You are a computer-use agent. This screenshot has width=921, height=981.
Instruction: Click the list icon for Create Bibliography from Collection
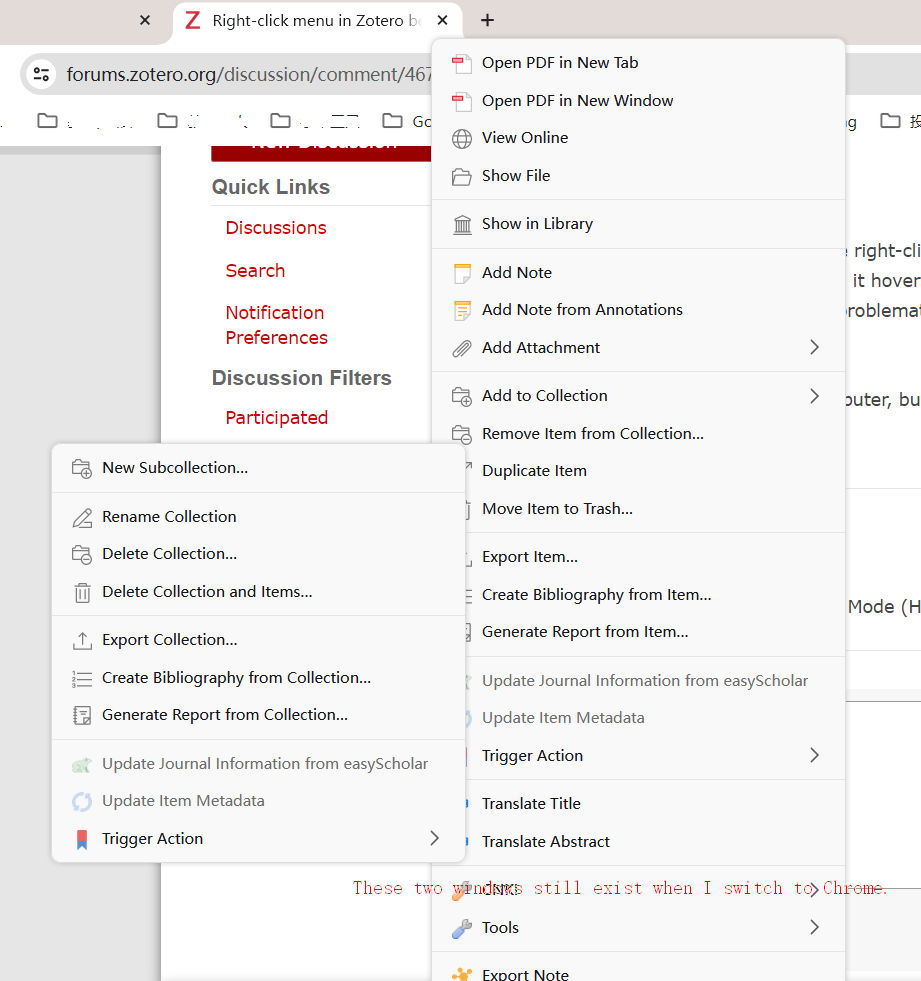point(82,678)
